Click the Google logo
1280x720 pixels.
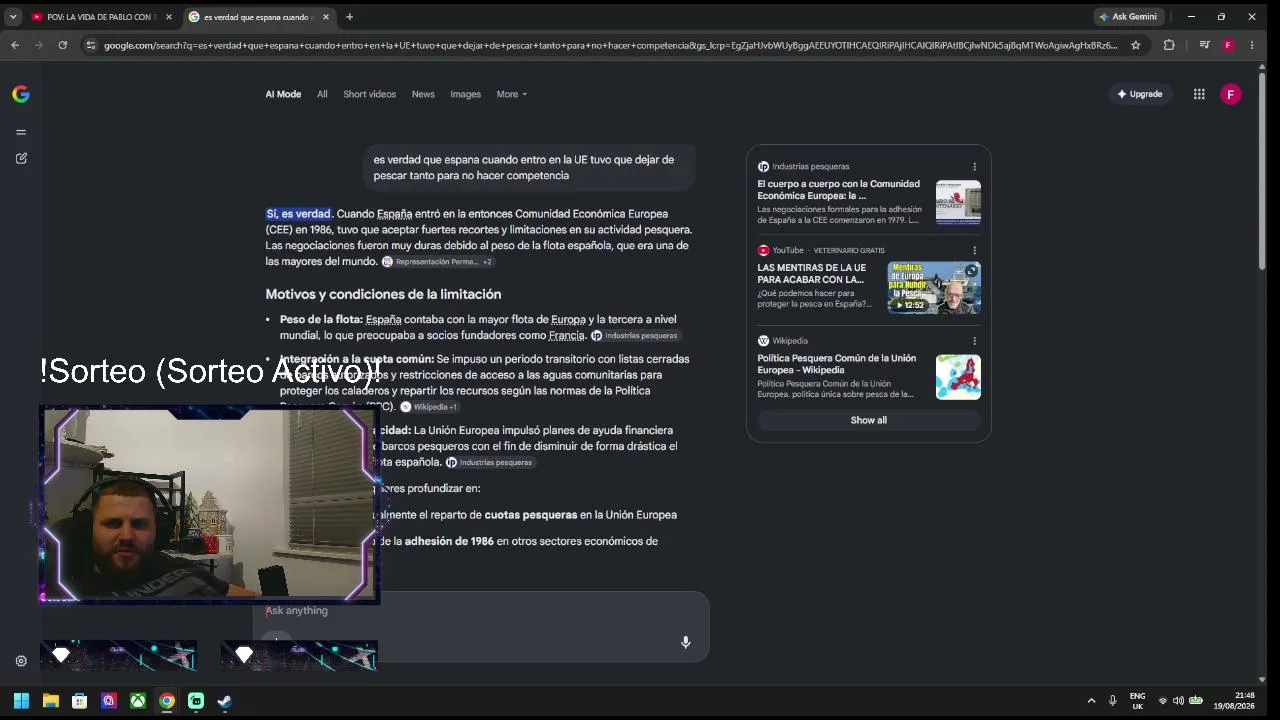(21, 94)
